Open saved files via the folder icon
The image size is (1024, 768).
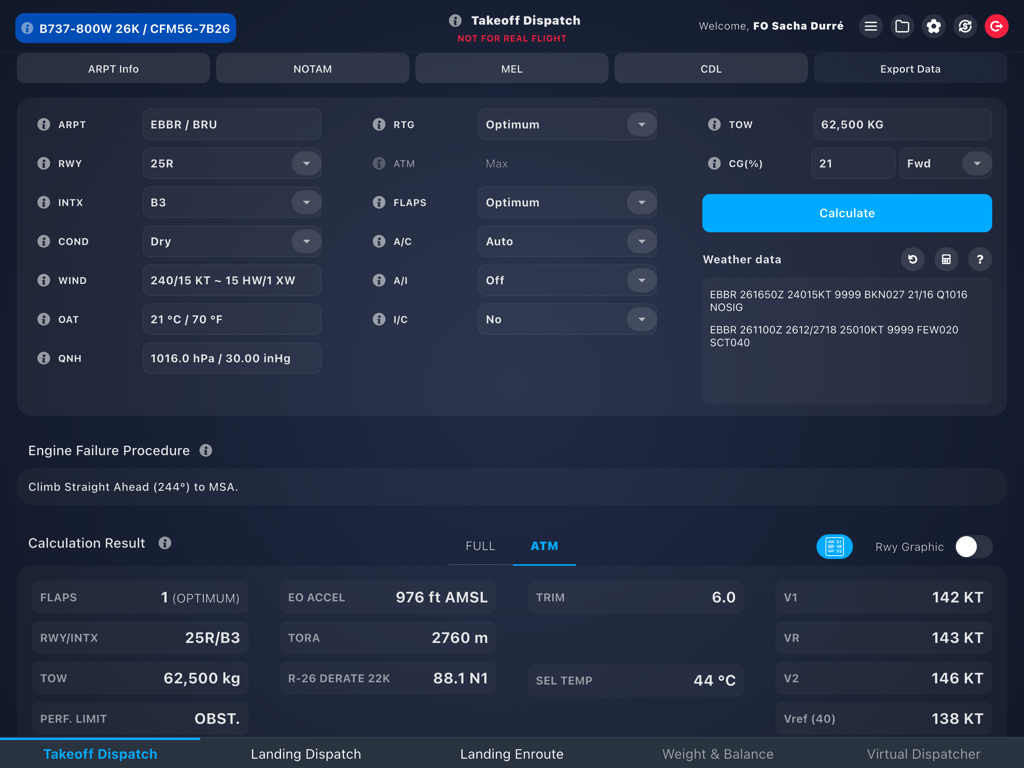click(902, 26)
